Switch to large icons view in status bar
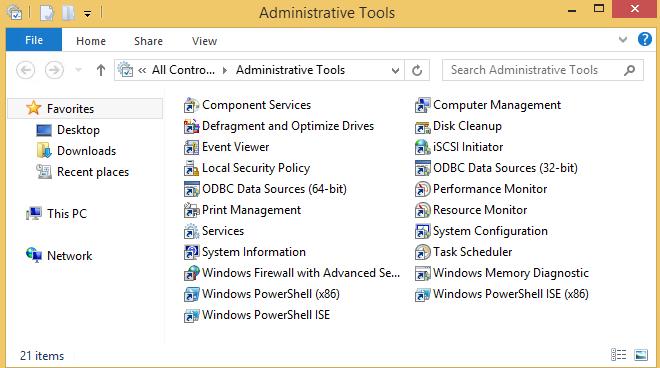Viewport: 660px width, 368px height. (641, 355)
